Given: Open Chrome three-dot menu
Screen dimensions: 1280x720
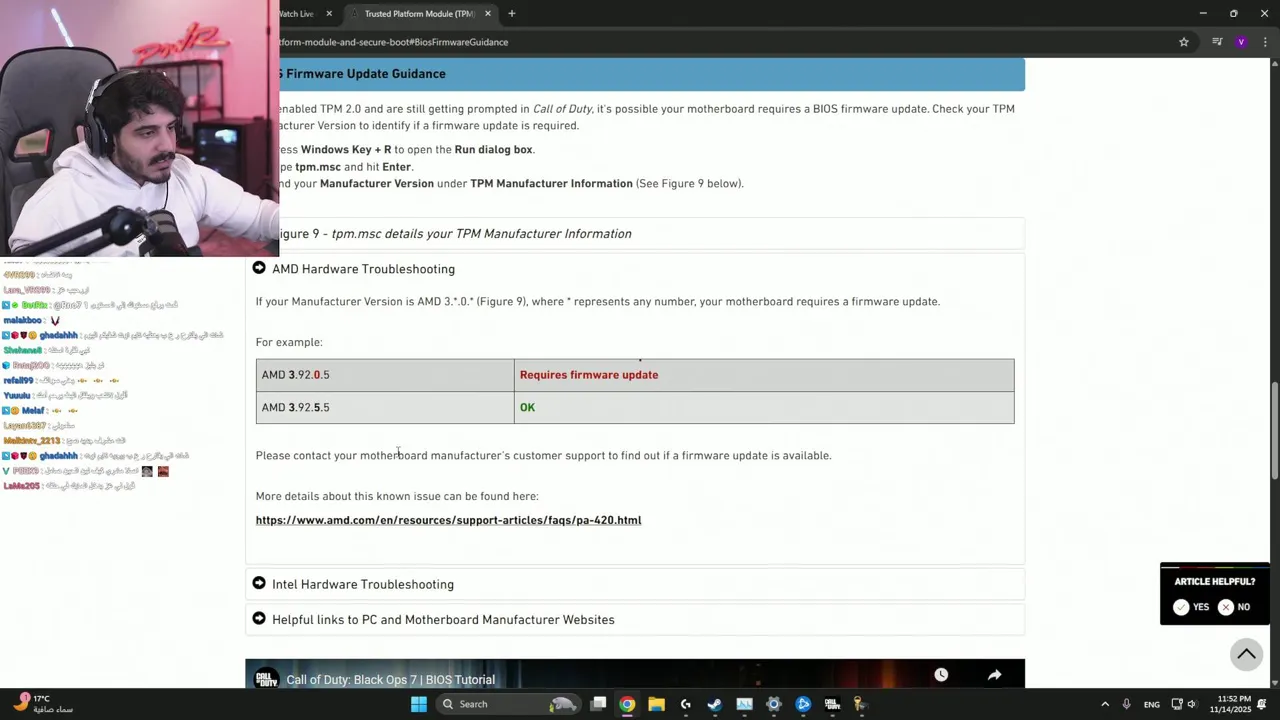Looking at the screenshot, I should pos(1265,42).
